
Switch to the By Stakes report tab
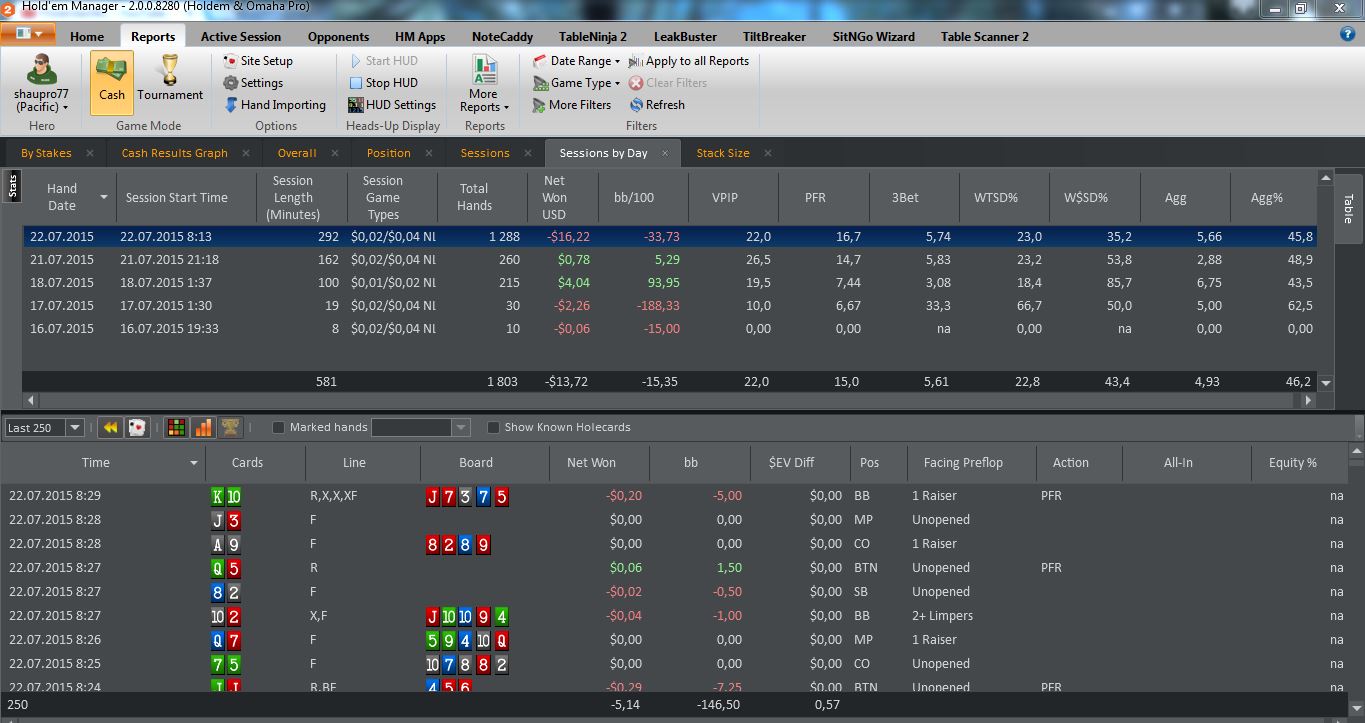click(46, 153)
